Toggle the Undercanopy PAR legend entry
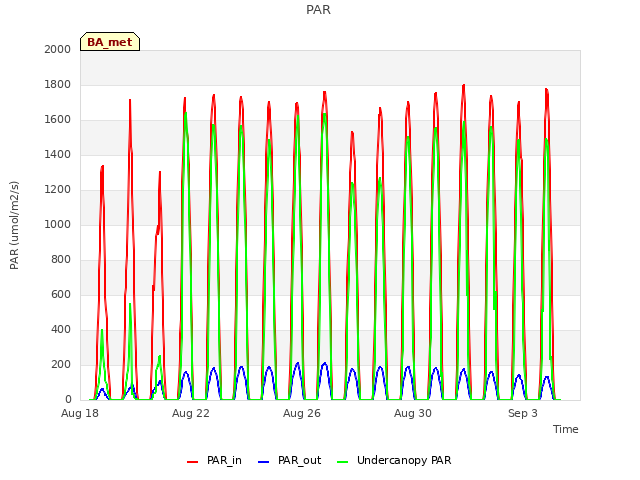The width and height of the screenshot is (640, 480). [x=394, y=460]
